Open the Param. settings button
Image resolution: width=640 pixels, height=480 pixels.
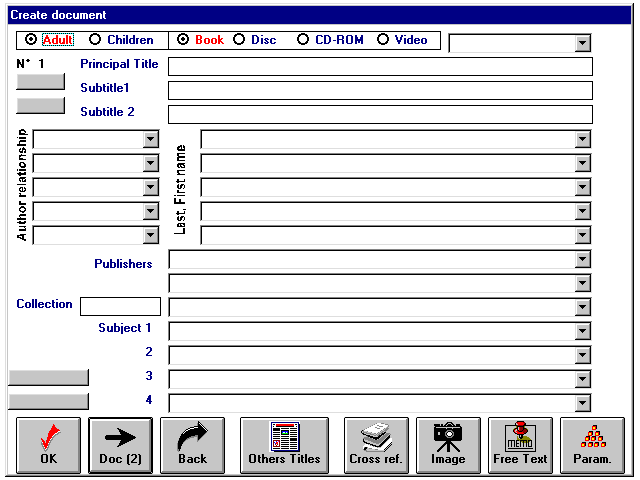pos(592,445)
